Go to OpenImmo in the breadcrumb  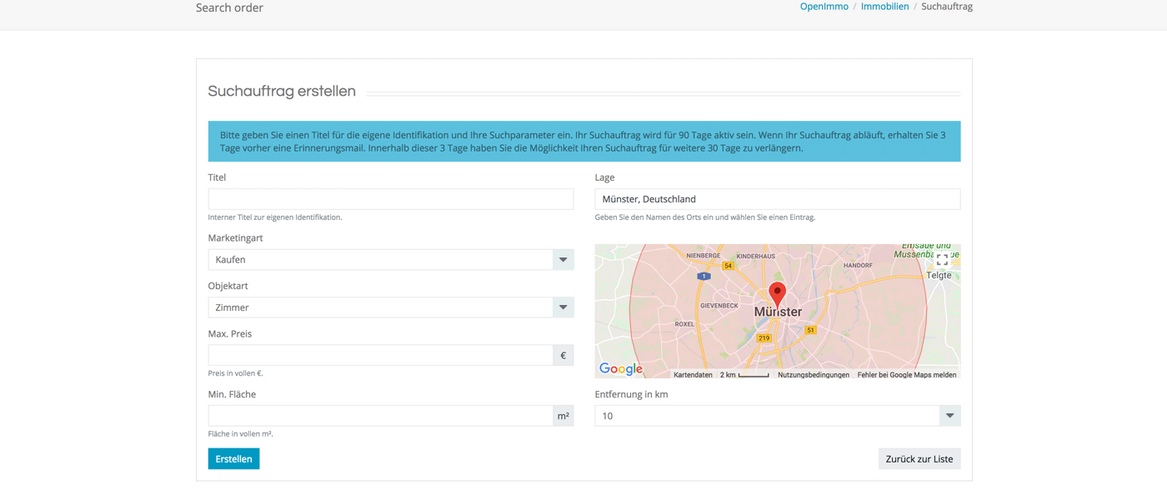[x=824, y=7]
